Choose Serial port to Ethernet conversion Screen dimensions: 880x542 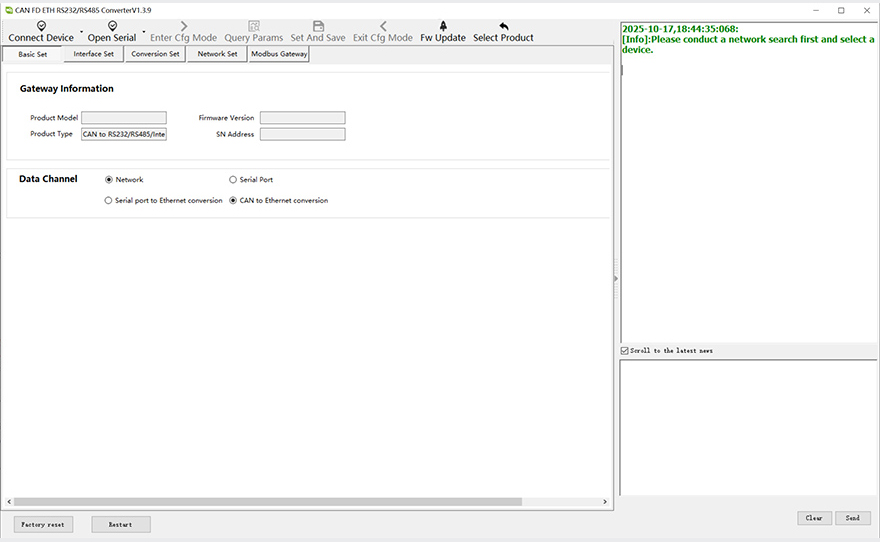(x=109, y=200)
